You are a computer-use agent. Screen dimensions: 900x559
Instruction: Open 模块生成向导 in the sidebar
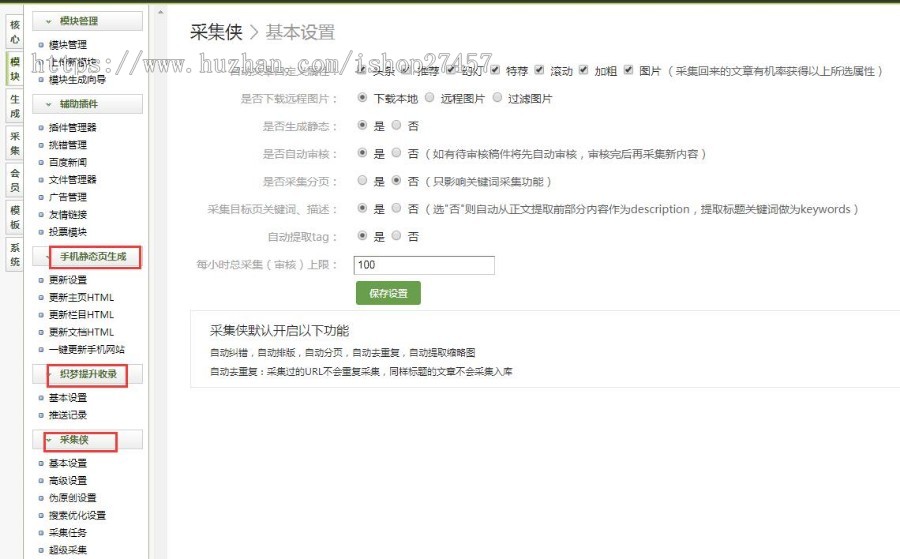pyautogui.click(x=77, y=79)
